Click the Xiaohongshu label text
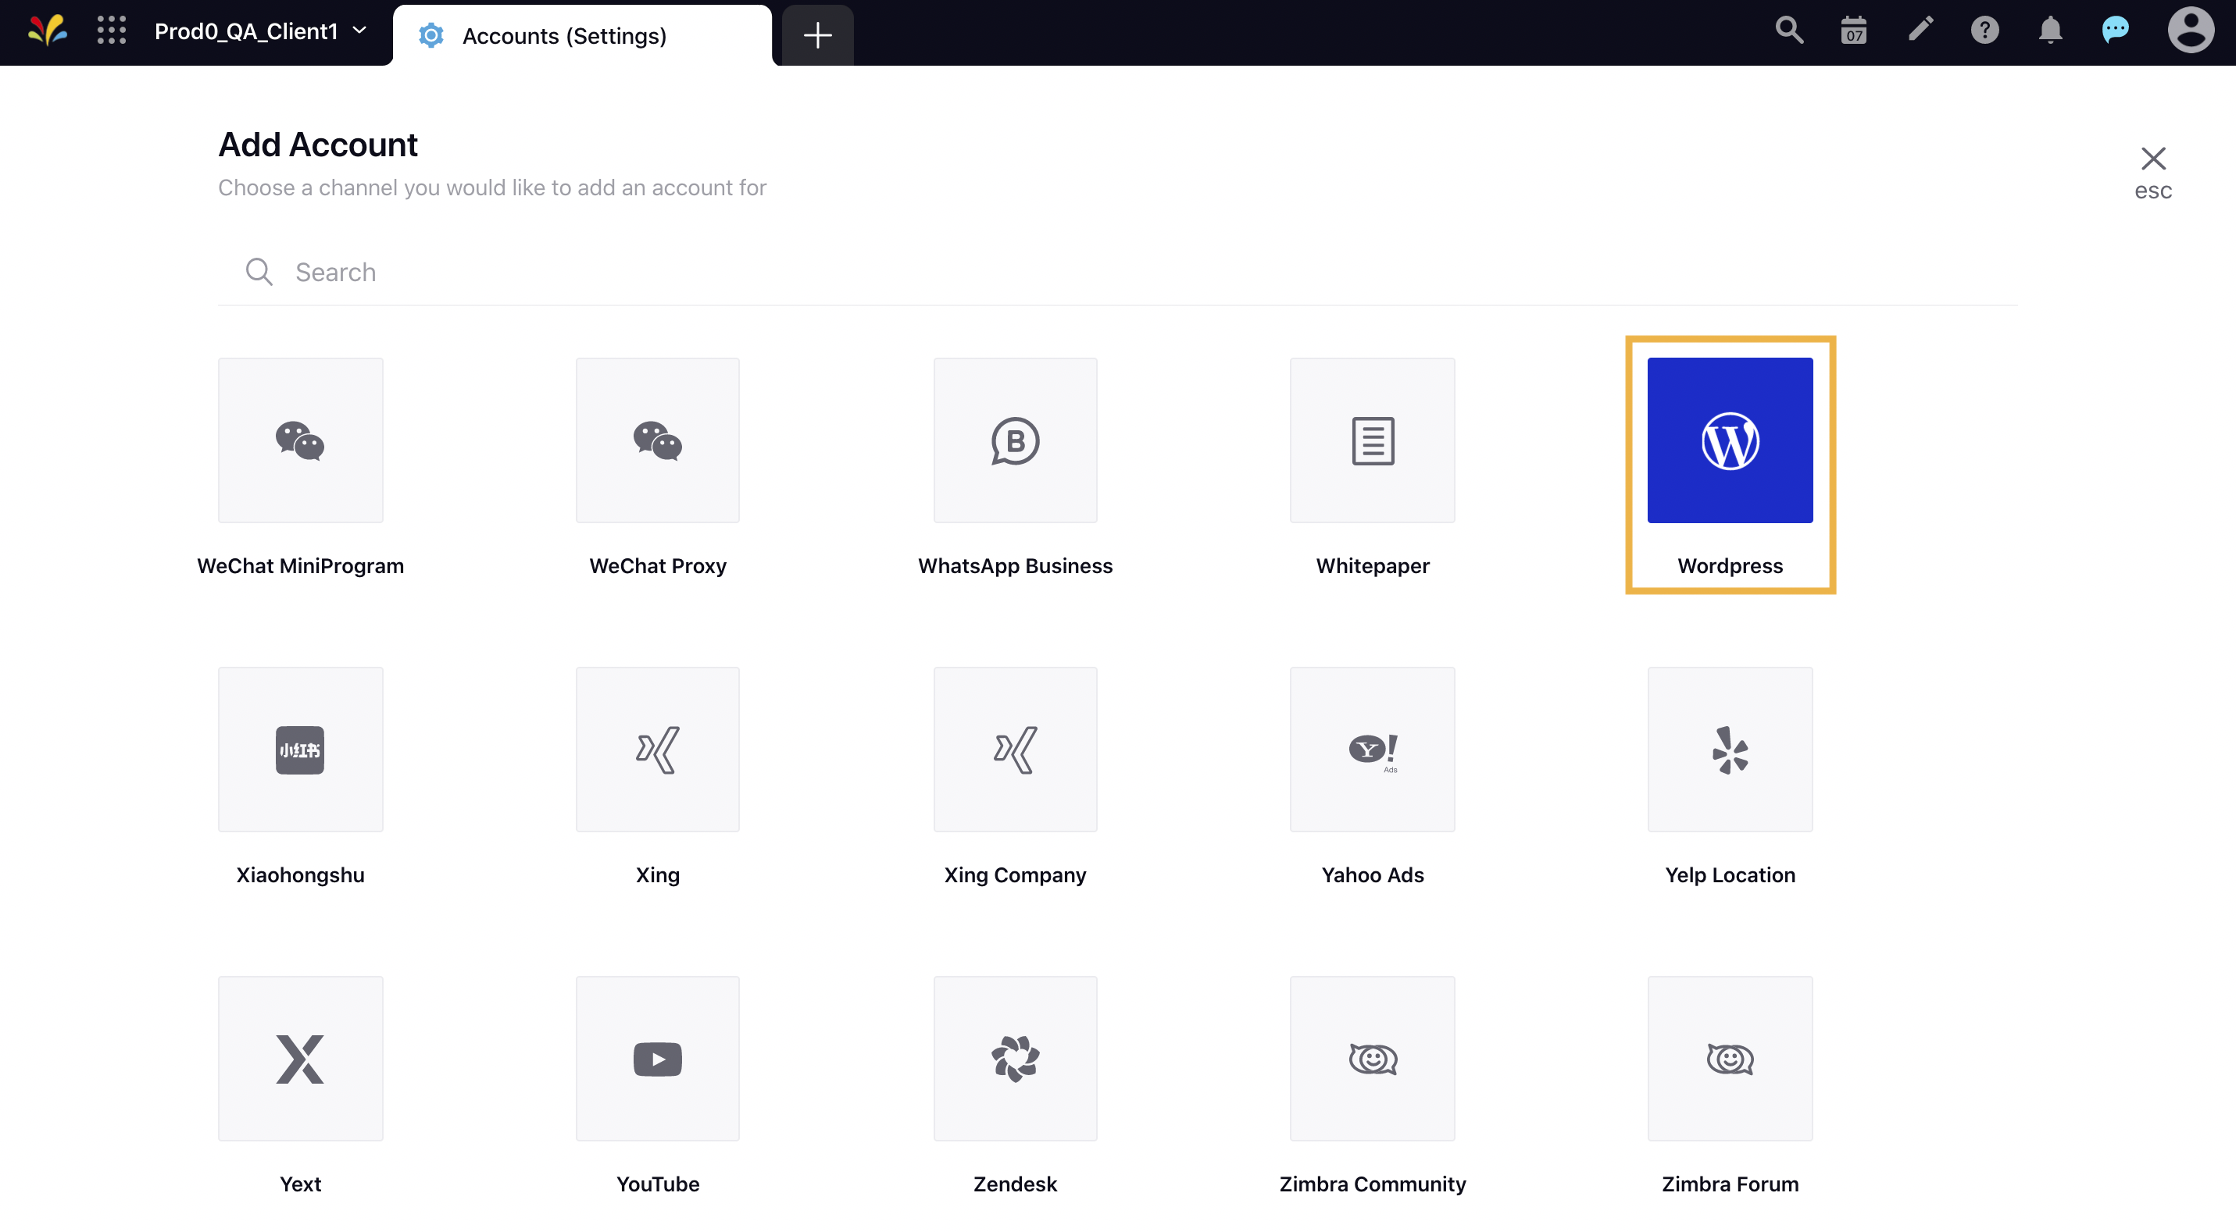The width and height of the screenshot is (2236, 1232). 300,875
